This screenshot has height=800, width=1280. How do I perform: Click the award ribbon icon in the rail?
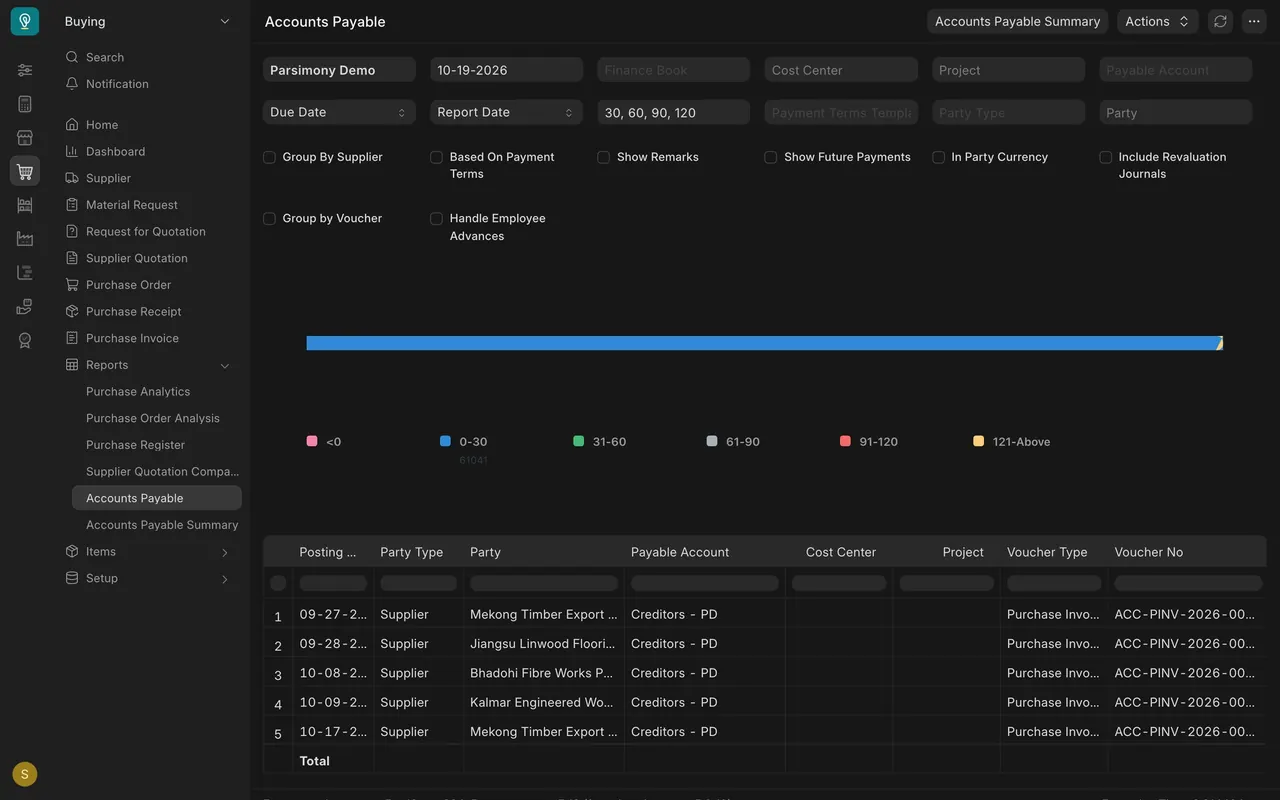[25, 340]
